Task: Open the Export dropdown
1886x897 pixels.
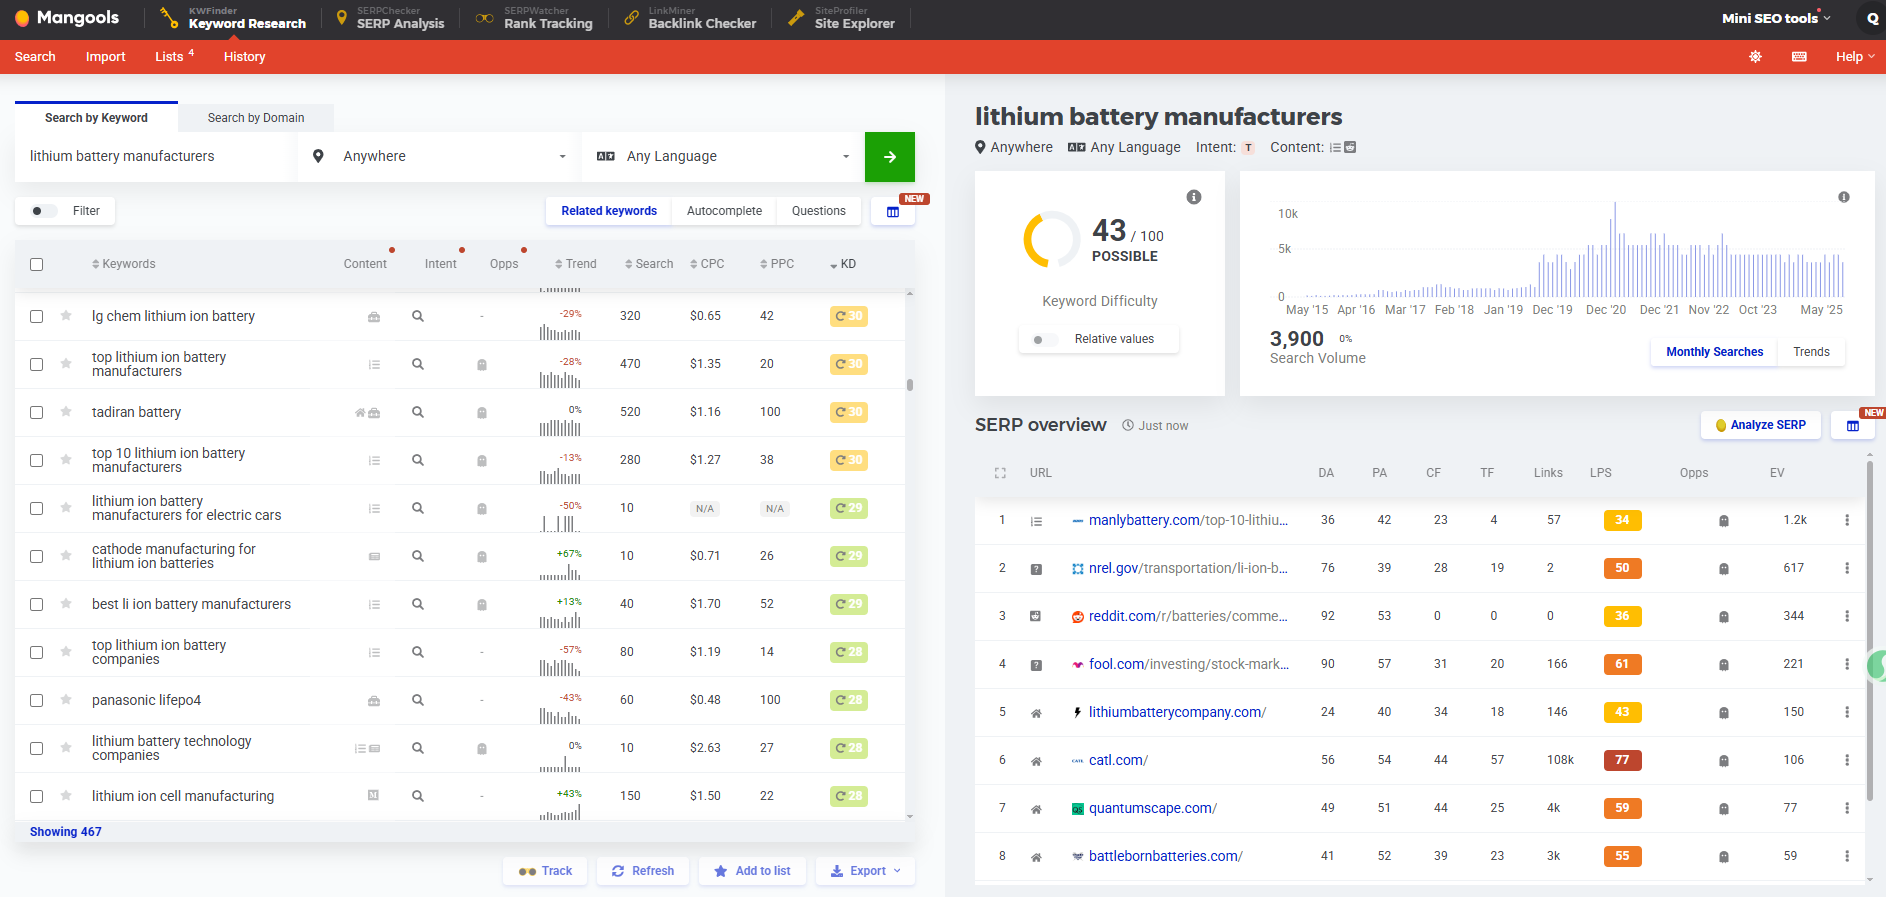Action: (x=865, y=871)
